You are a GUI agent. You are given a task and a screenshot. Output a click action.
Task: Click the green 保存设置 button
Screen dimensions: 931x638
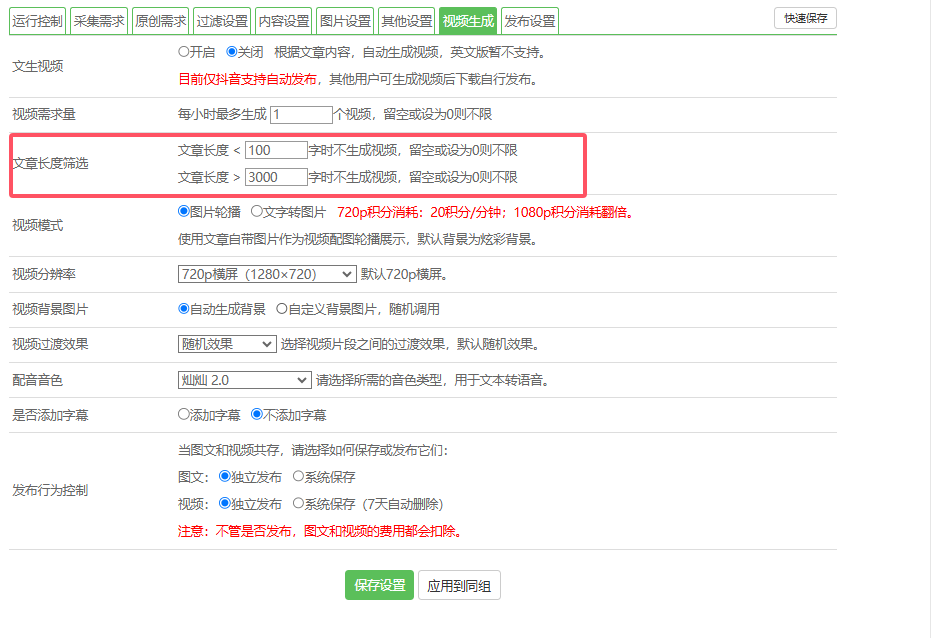pyautogui.click(x=379, y=586)
